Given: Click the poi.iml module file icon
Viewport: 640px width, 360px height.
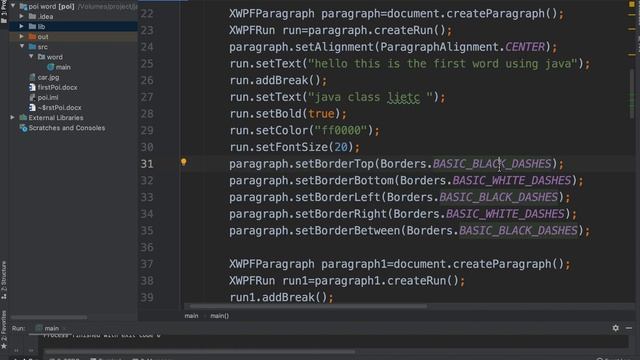Looking at the screenshot, I should [x=32, y=98].
